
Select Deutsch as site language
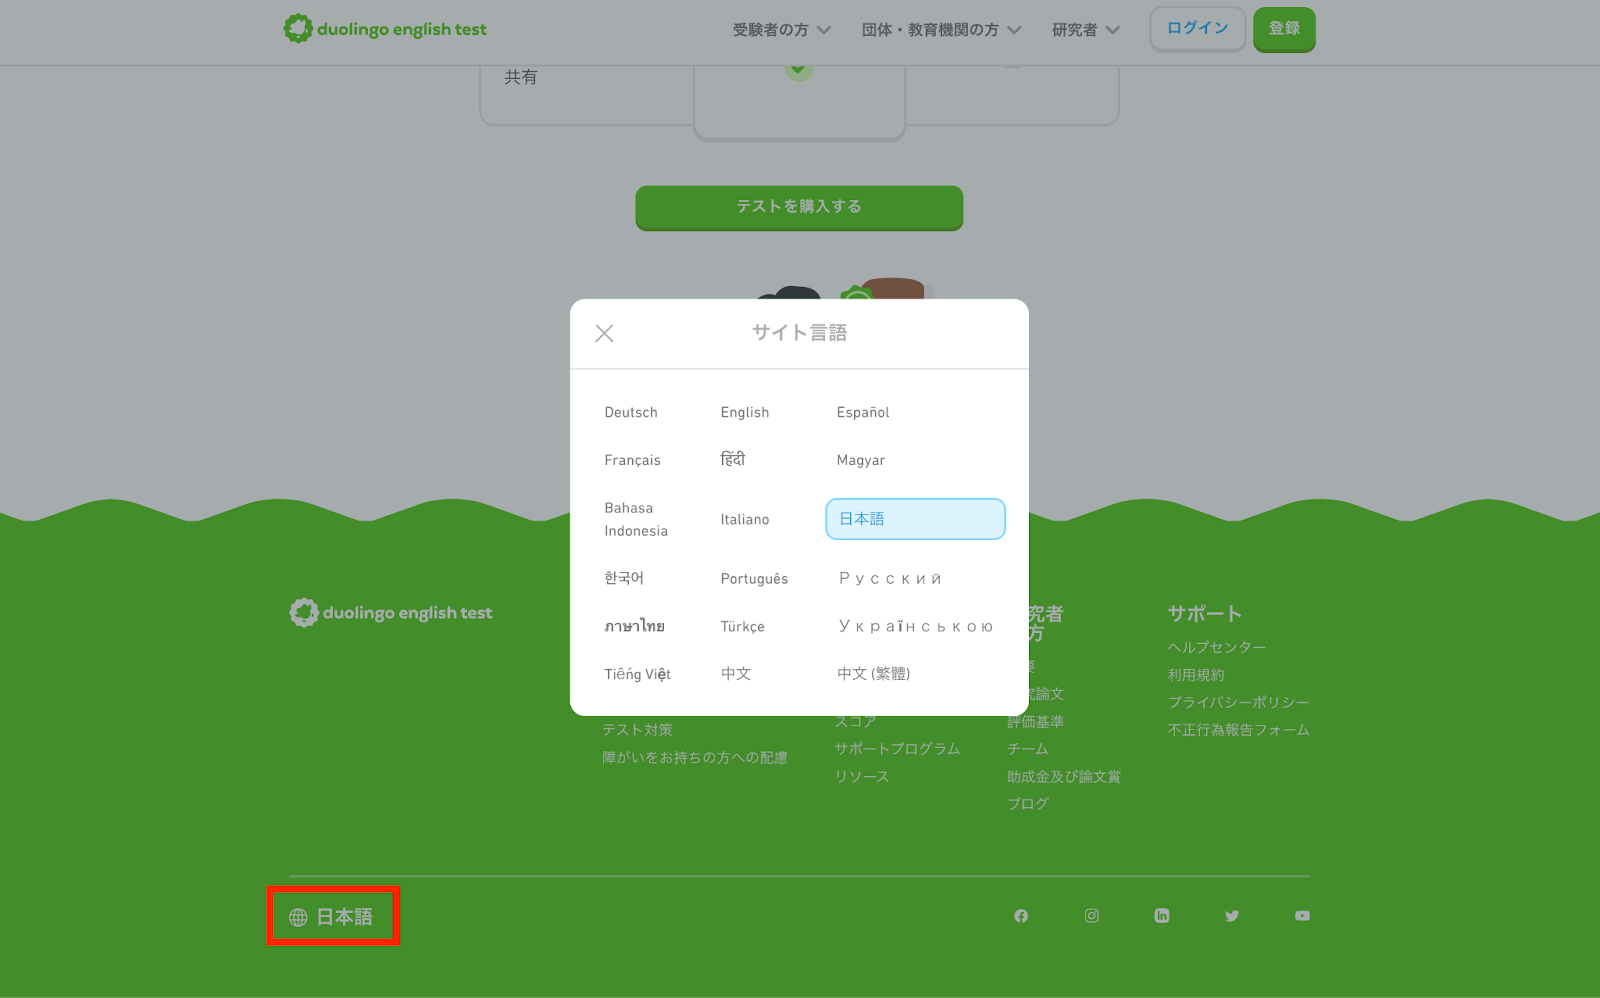coord(631,412)
